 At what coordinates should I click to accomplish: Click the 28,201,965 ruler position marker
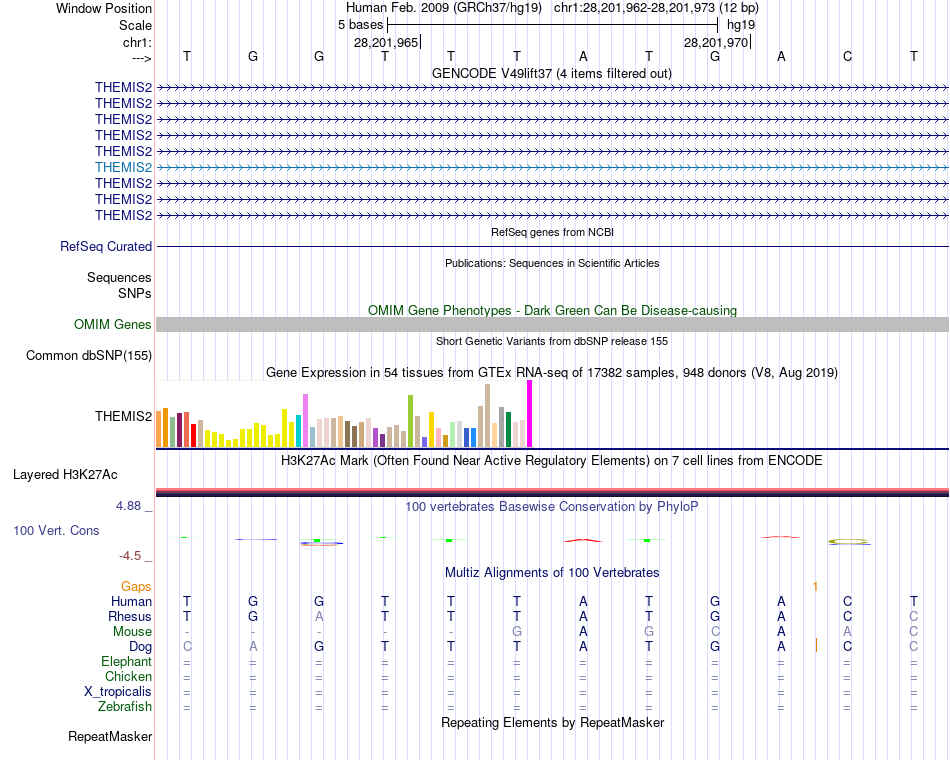[386, 42]
